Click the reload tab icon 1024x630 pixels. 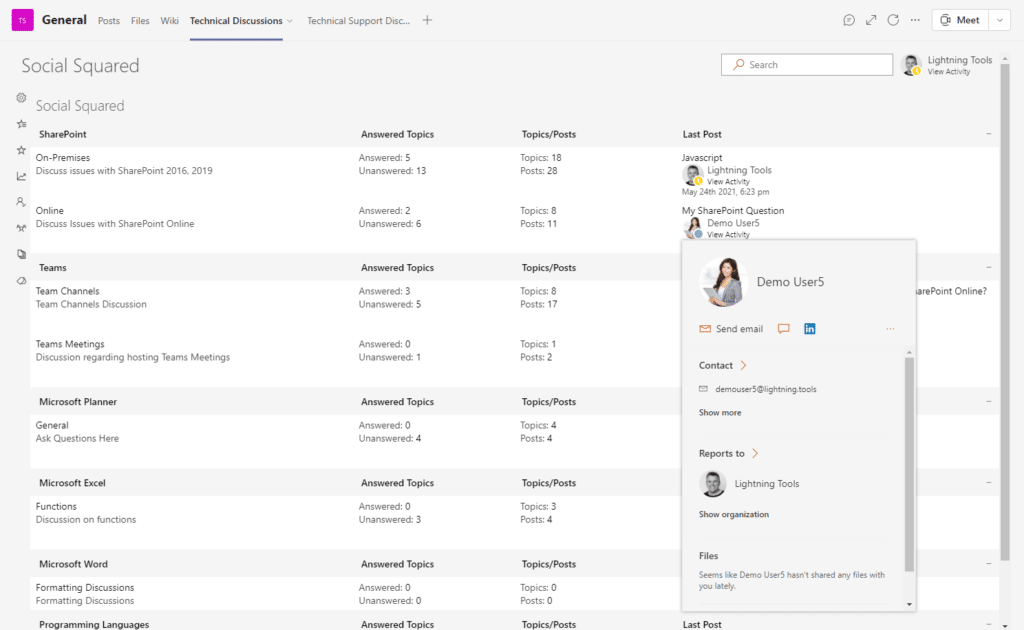pyautogui.click(x=893, y=20)
